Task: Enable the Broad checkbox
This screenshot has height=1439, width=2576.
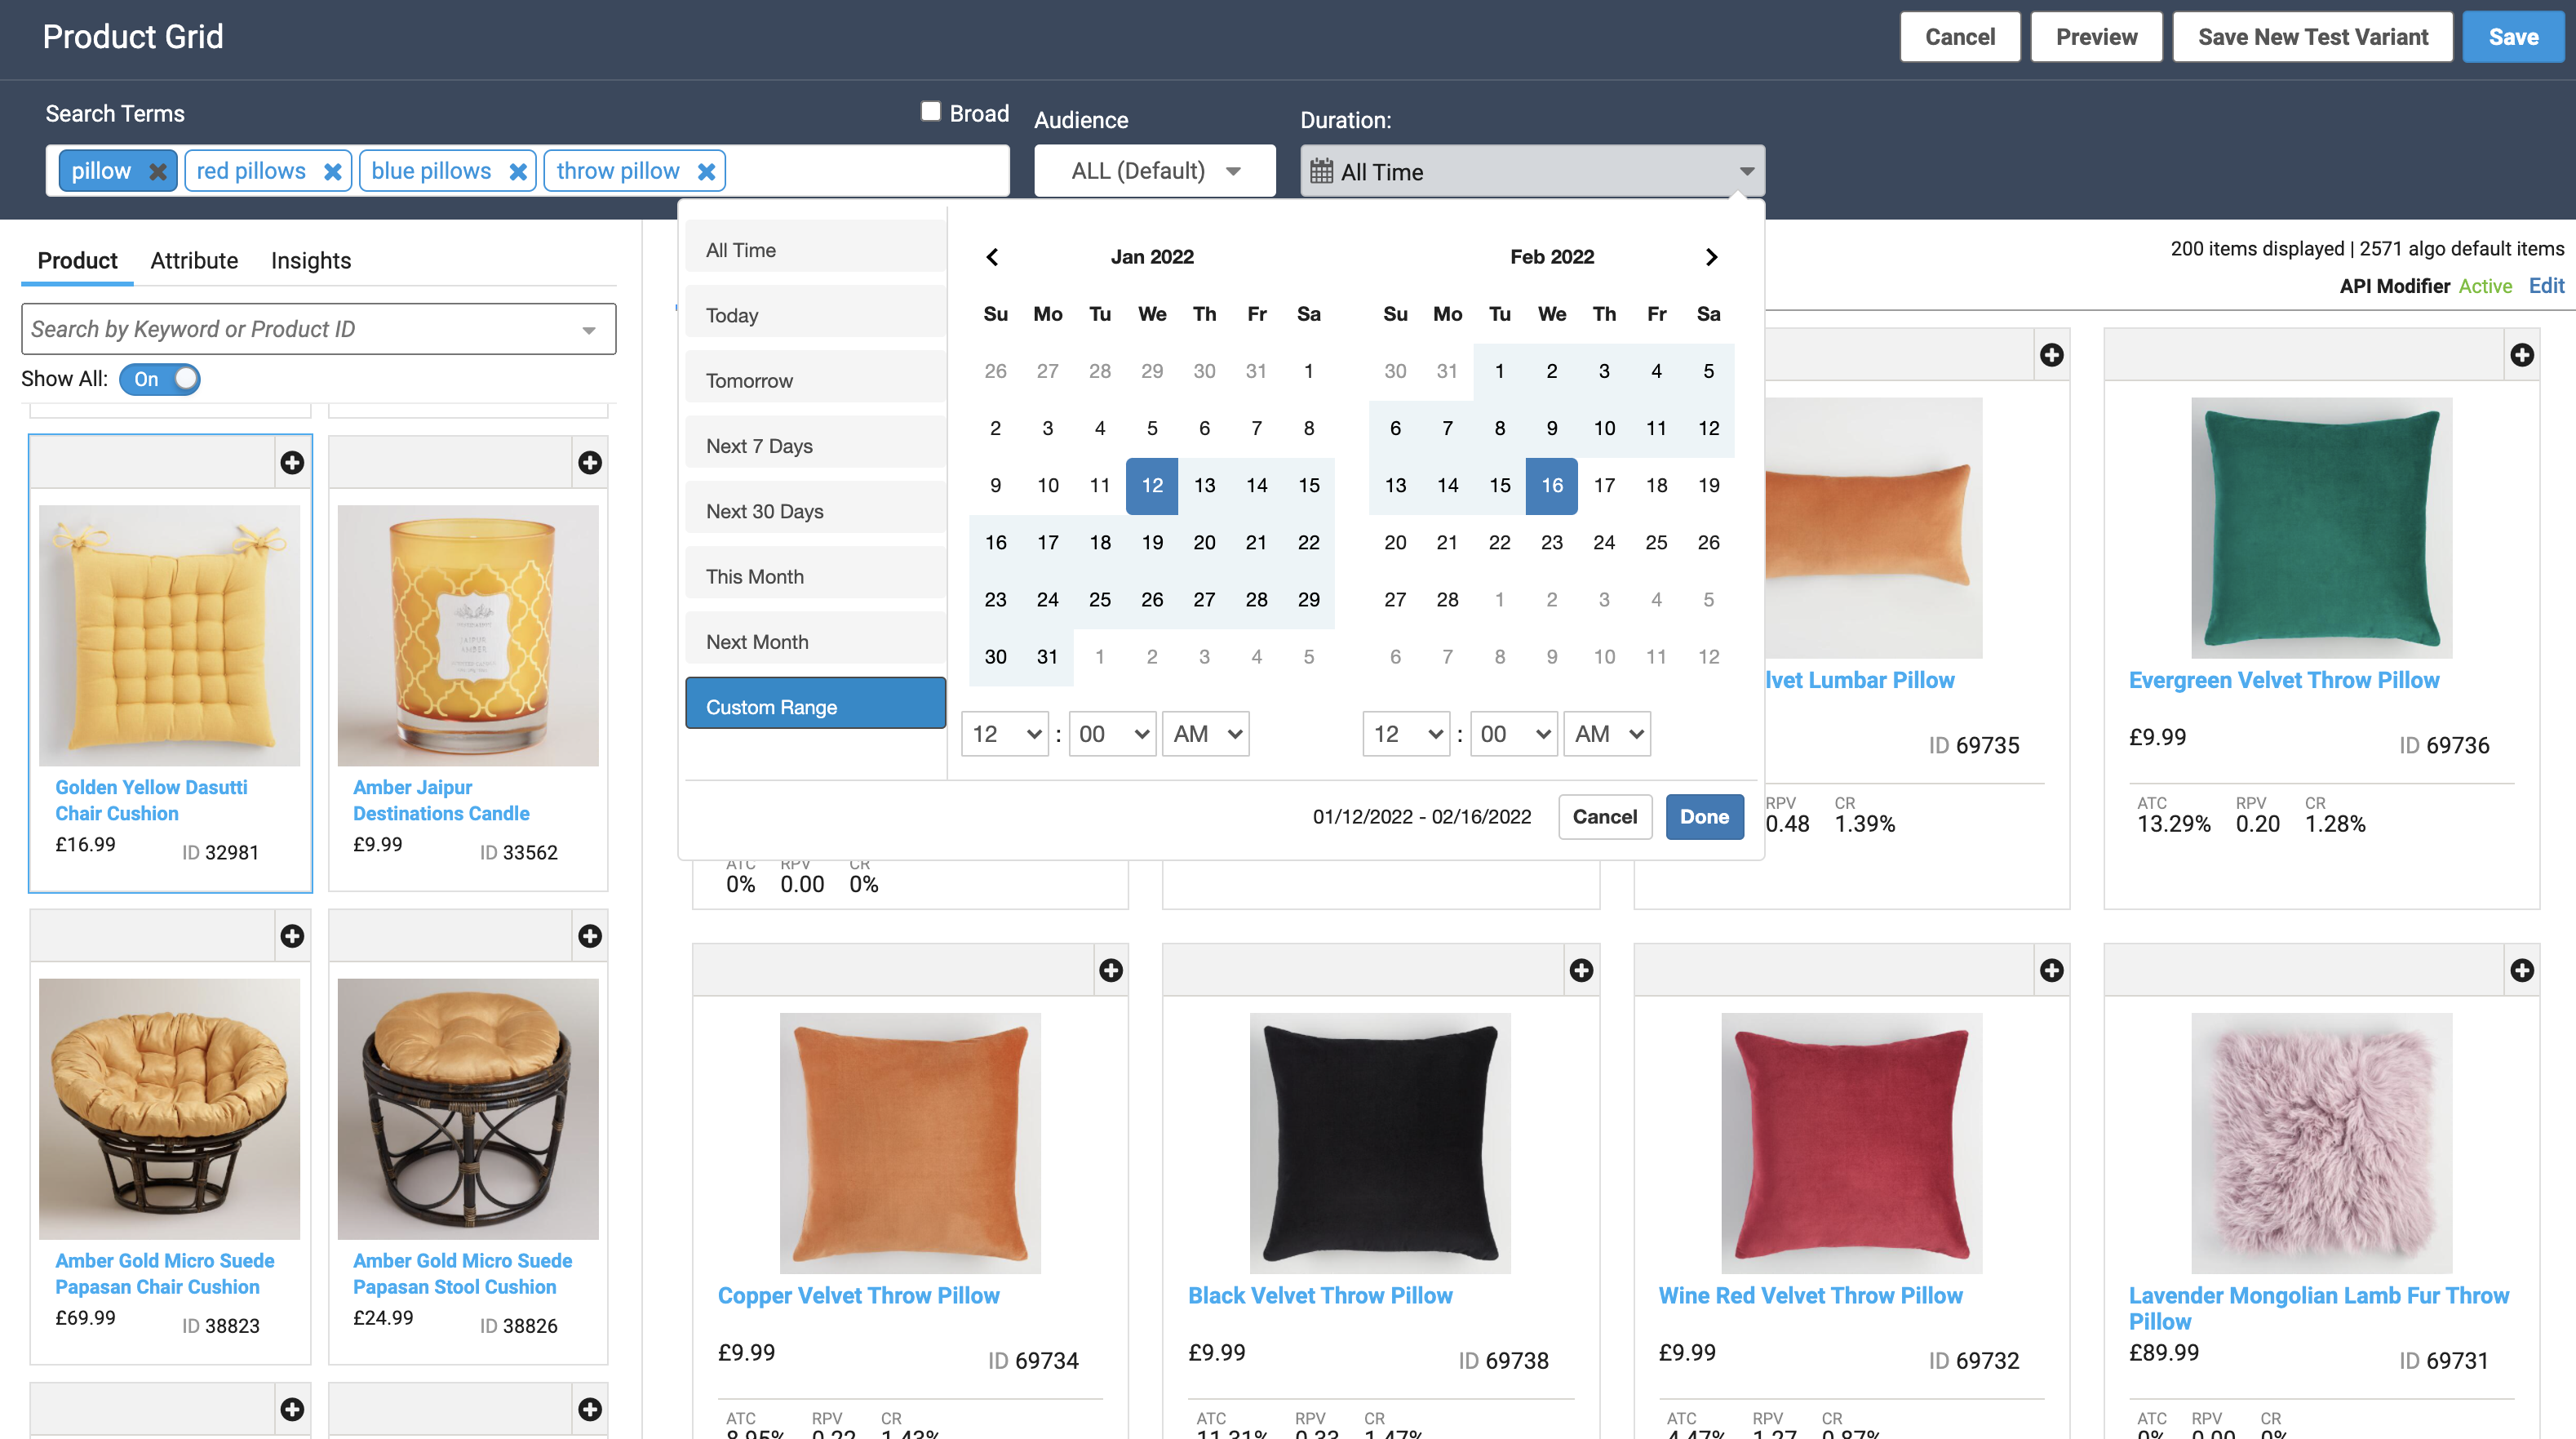Action: click(930, 111)
